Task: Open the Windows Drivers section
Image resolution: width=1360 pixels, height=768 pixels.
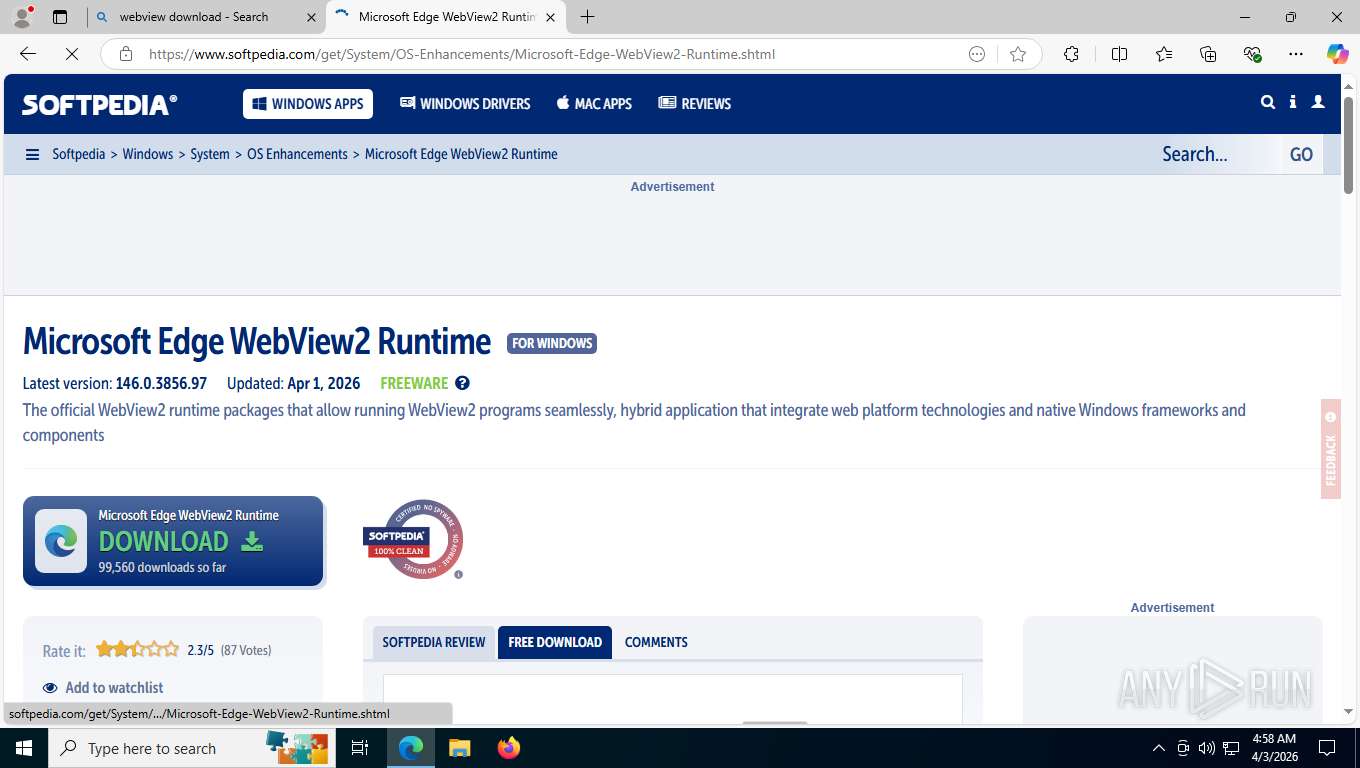Action: [x=465, y=104]
